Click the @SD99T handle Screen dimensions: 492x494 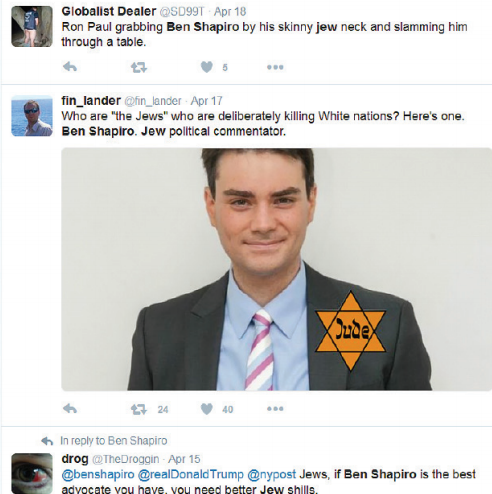click(x=182, y=12)
